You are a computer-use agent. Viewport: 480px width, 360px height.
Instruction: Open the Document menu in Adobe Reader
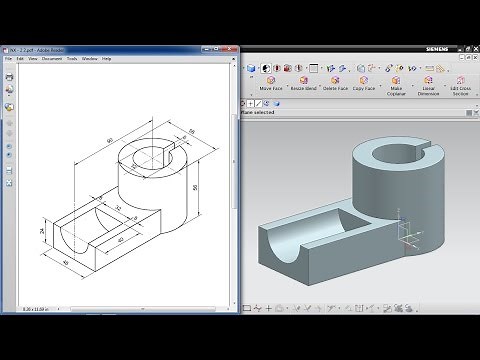(52, 59)
